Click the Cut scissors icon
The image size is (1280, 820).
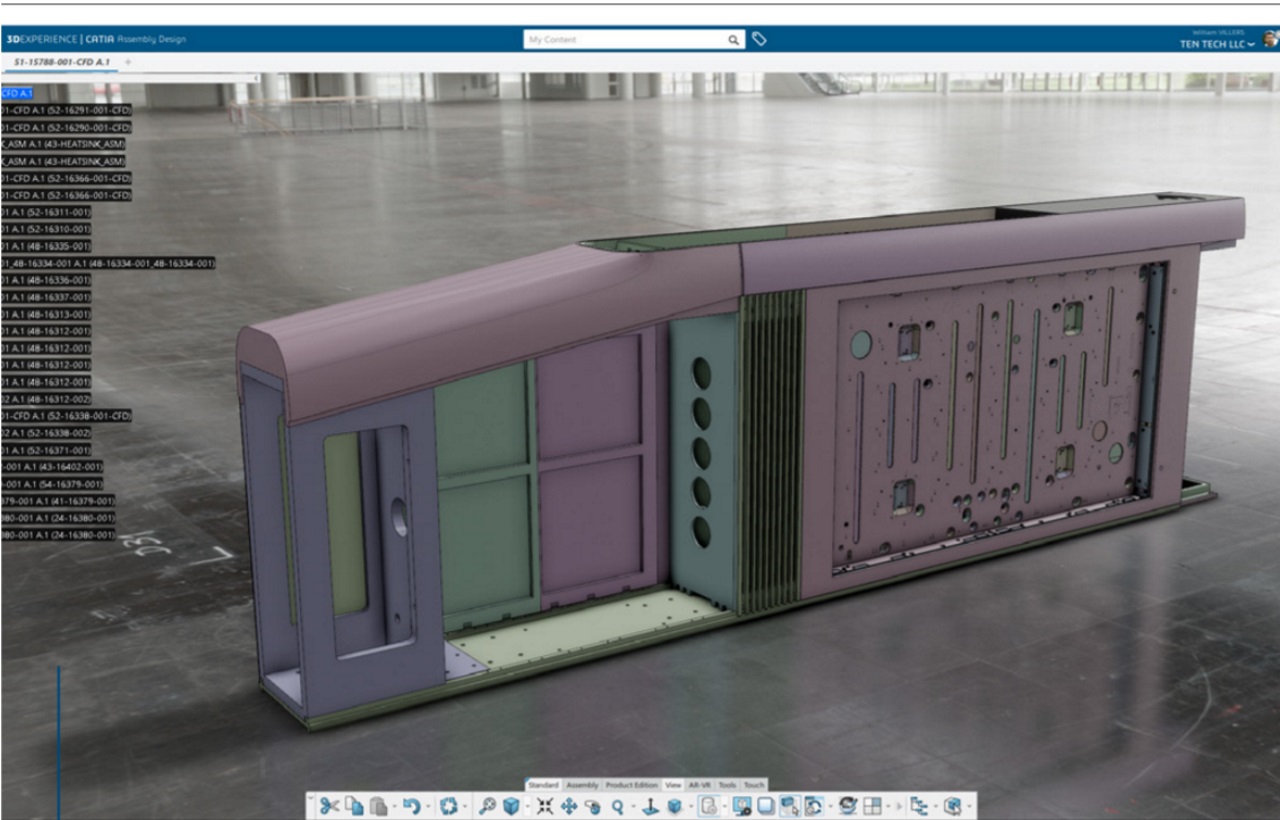pos(329,806)
